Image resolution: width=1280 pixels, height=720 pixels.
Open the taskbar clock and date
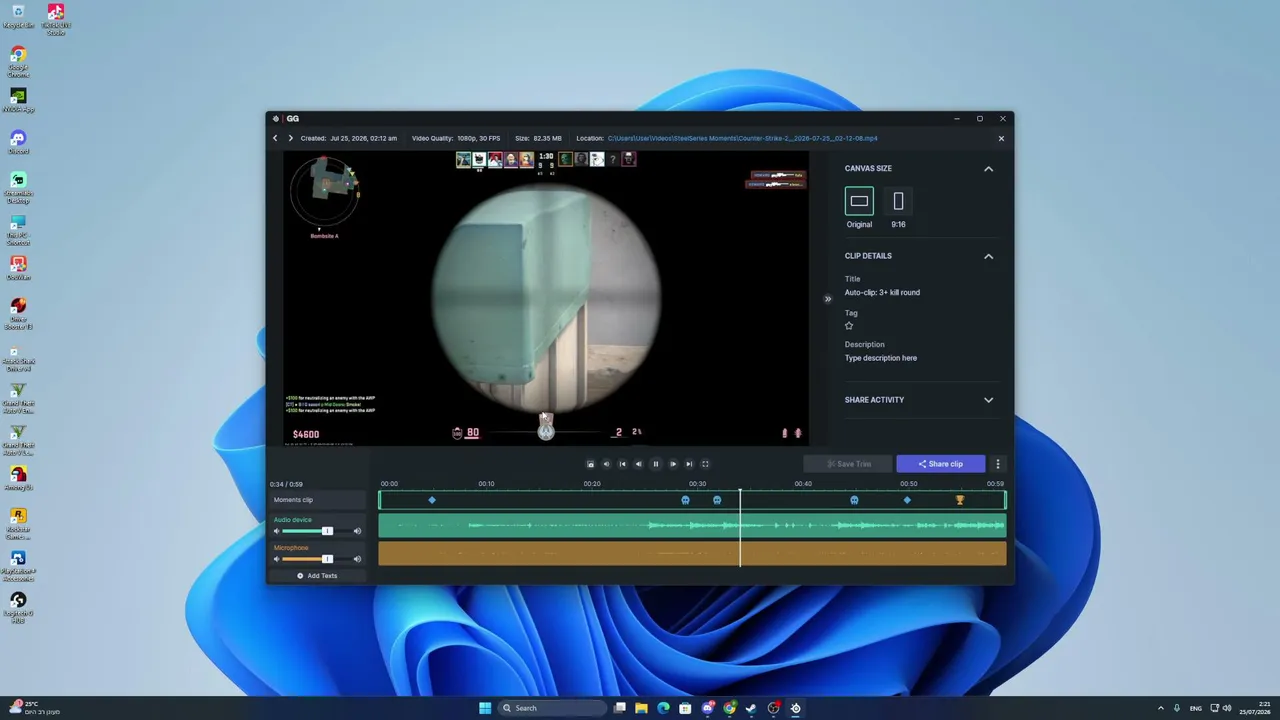[1254, 708]
